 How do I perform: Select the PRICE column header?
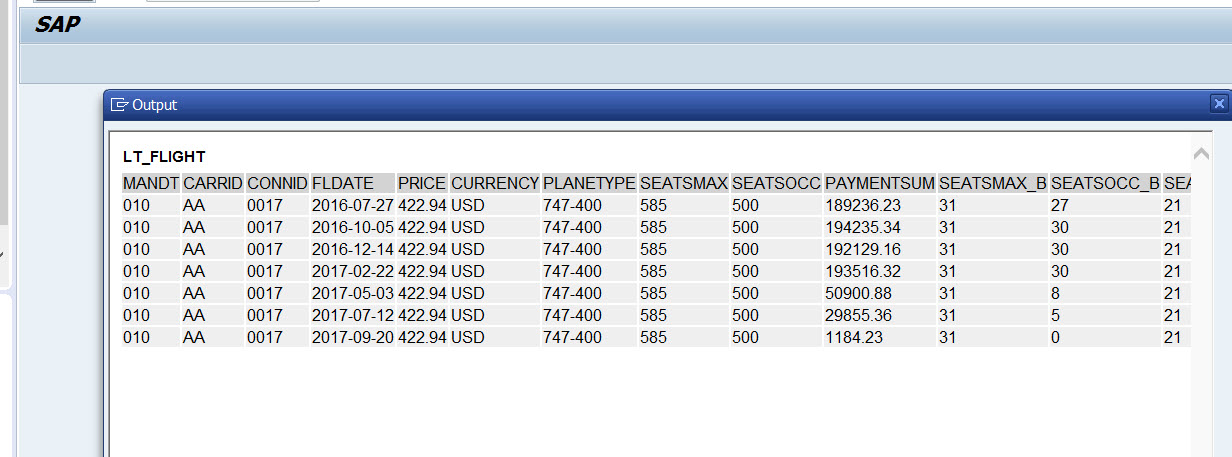coord(422,183)
